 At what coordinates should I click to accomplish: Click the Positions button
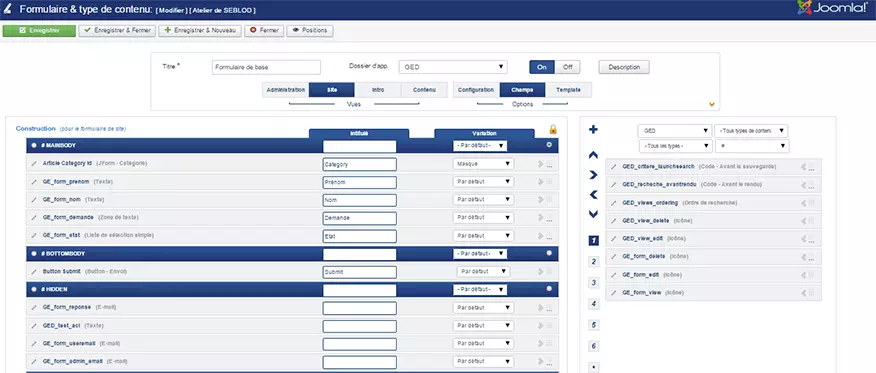[x=310, y=31]
